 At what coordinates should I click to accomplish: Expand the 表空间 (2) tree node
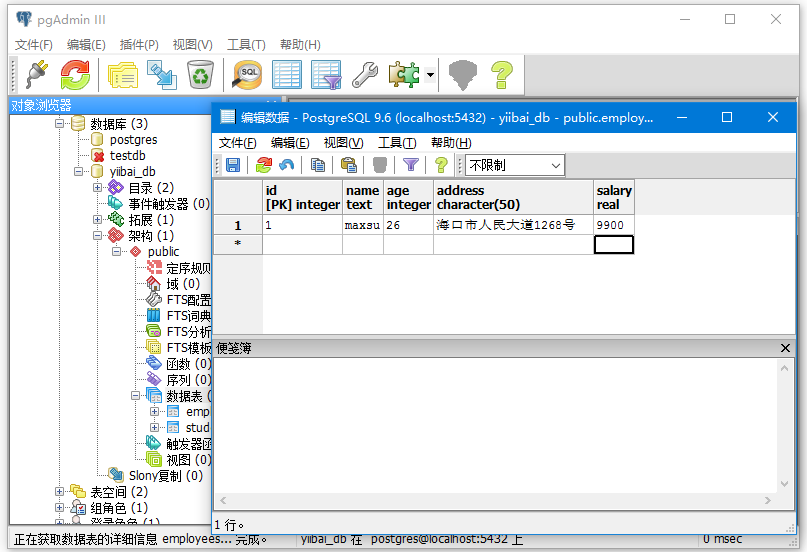(60, 492)
